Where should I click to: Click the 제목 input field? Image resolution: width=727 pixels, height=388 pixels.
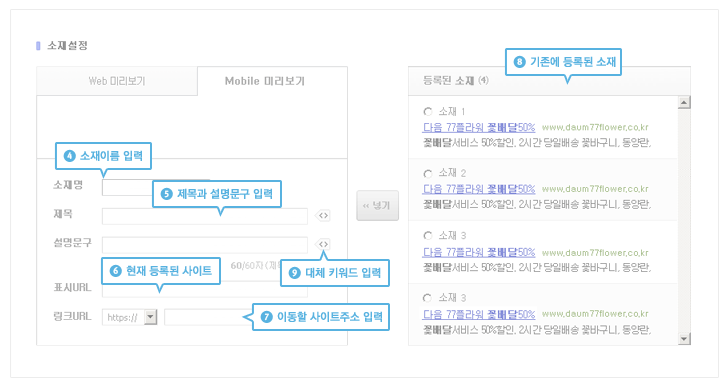[205, 216]
